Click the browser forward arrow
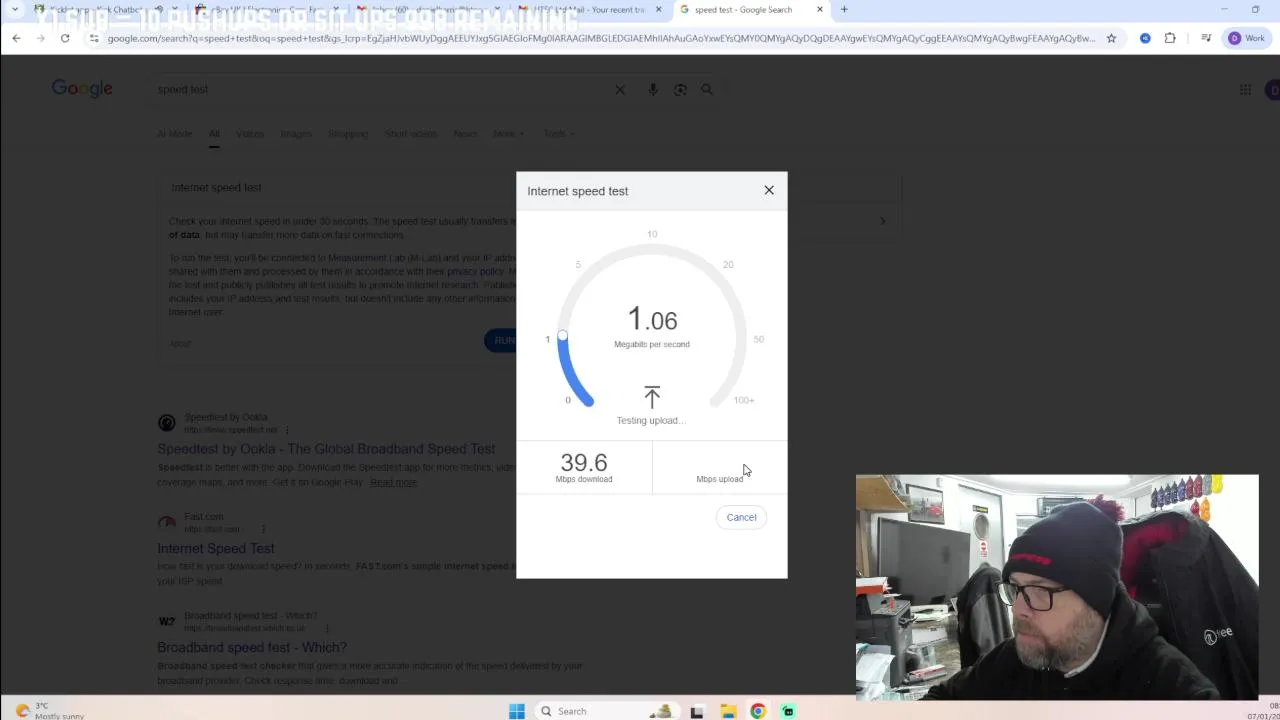1280x720 pixels. tap(40, 38)
